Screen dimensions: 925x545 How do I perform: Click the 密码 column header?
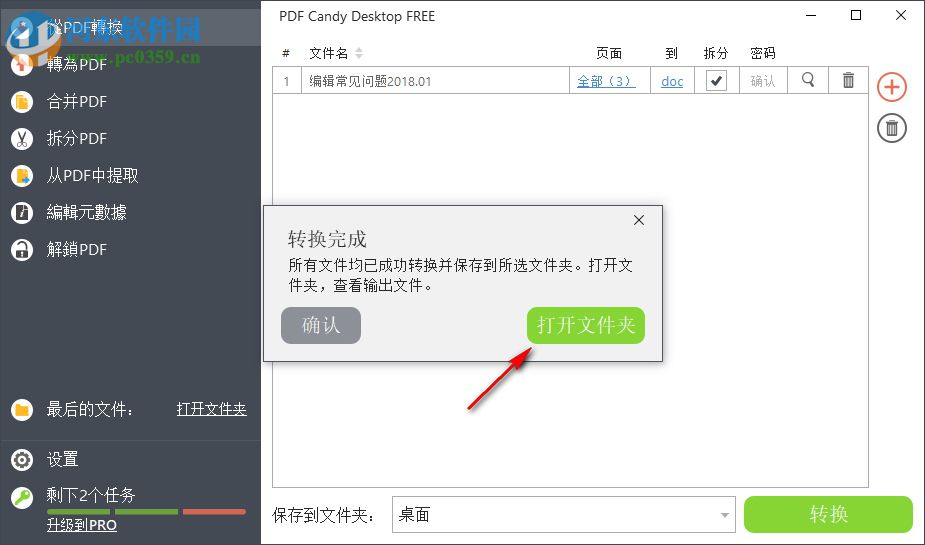(x=763, y=53)
